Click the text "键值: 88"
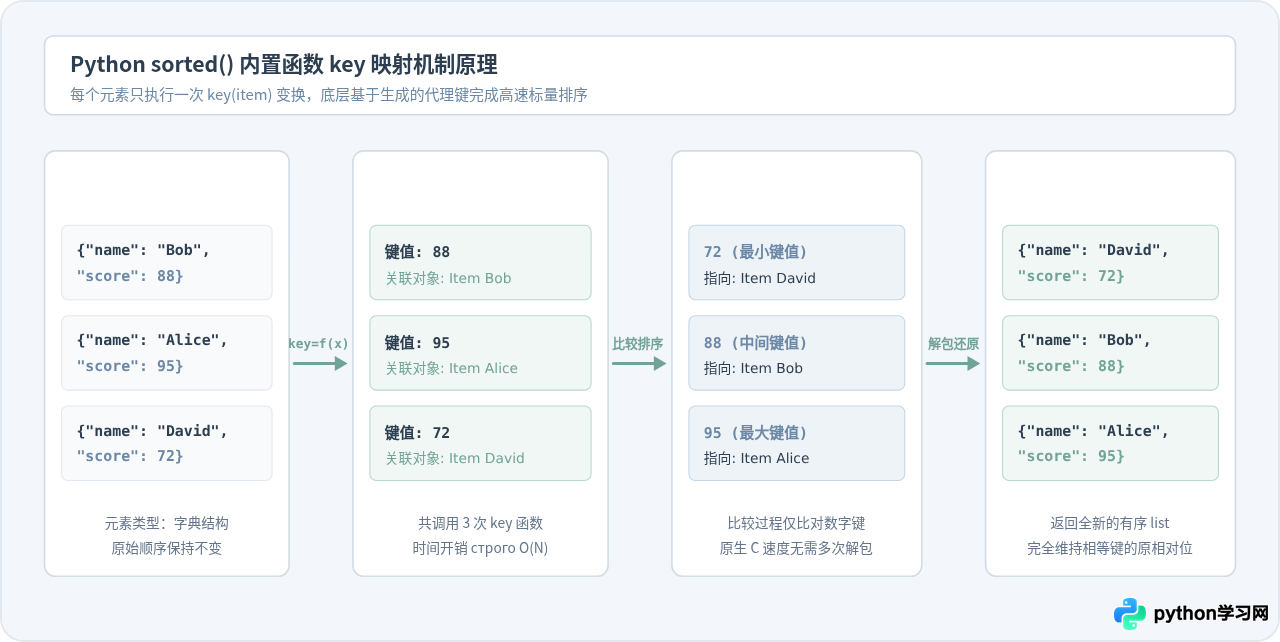 click(x=418, y=252)
